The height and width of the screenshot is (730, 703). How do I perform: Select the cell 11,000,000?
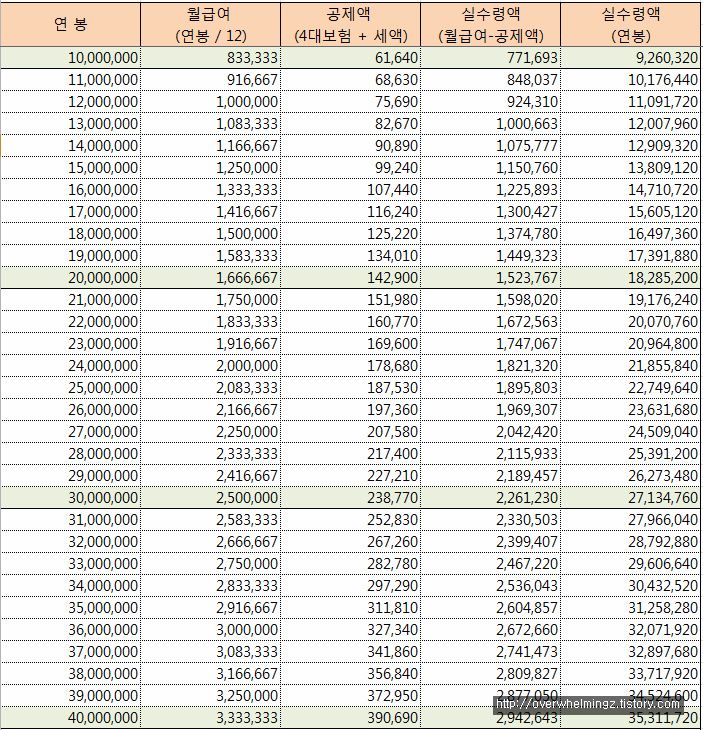[x=70, y=80]
